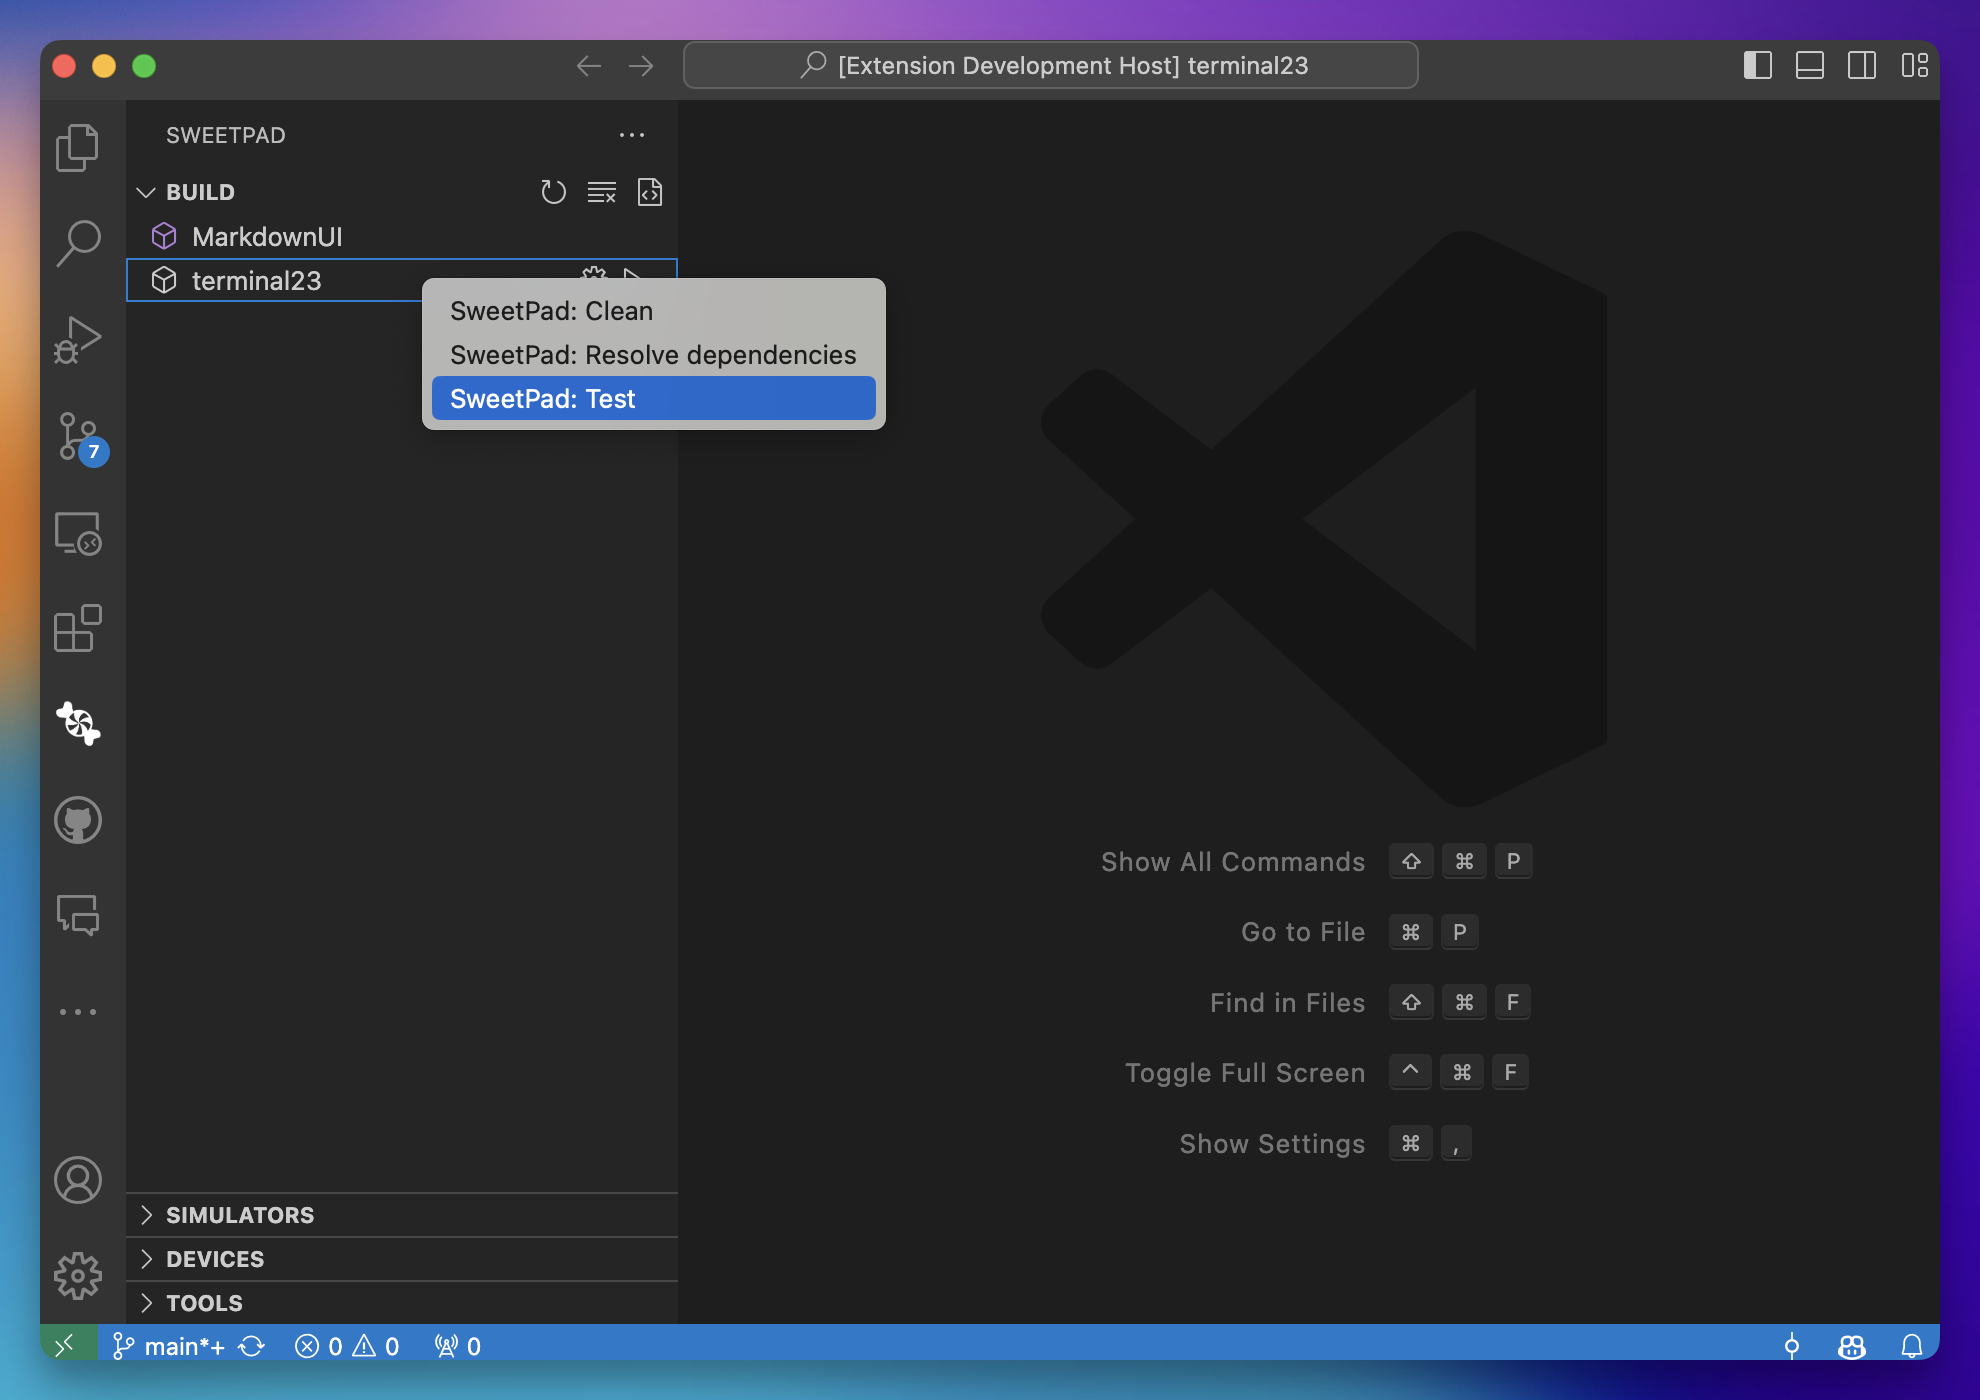Select MarkdownUI scheme in build list
The height and width of the screenshot is (1400, 1980).
click(267, 237)
